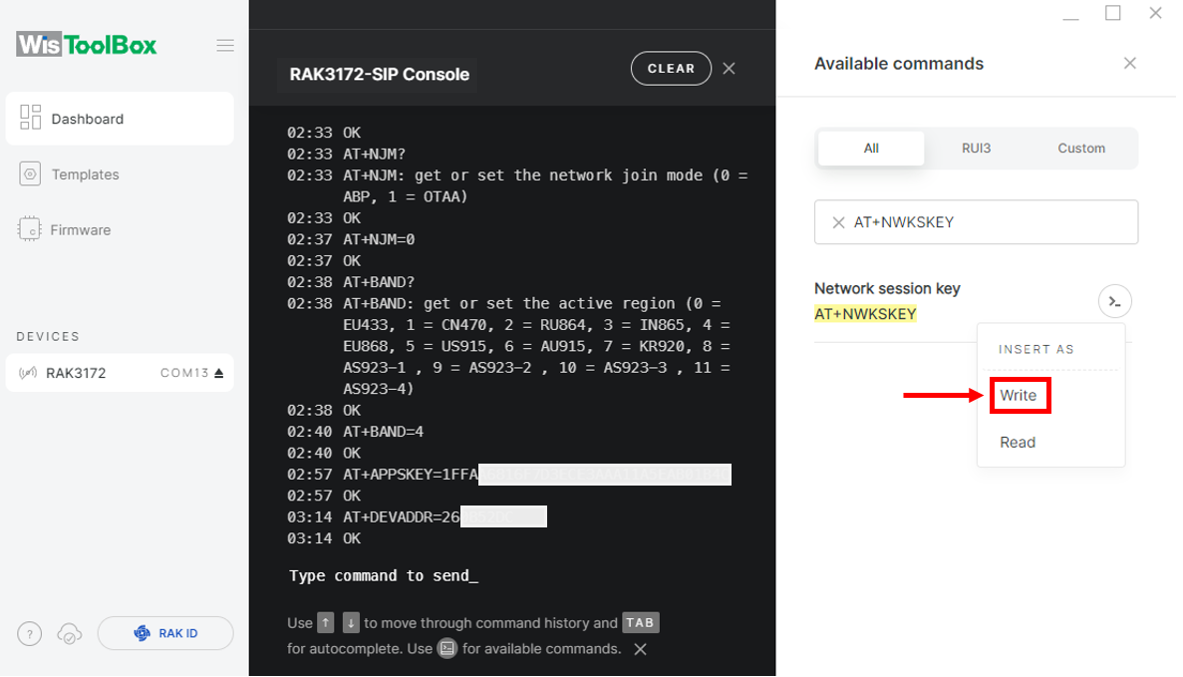Screen dimensions: 1183x677
Task: Click the RAK ID button
Action: point(165,633)
